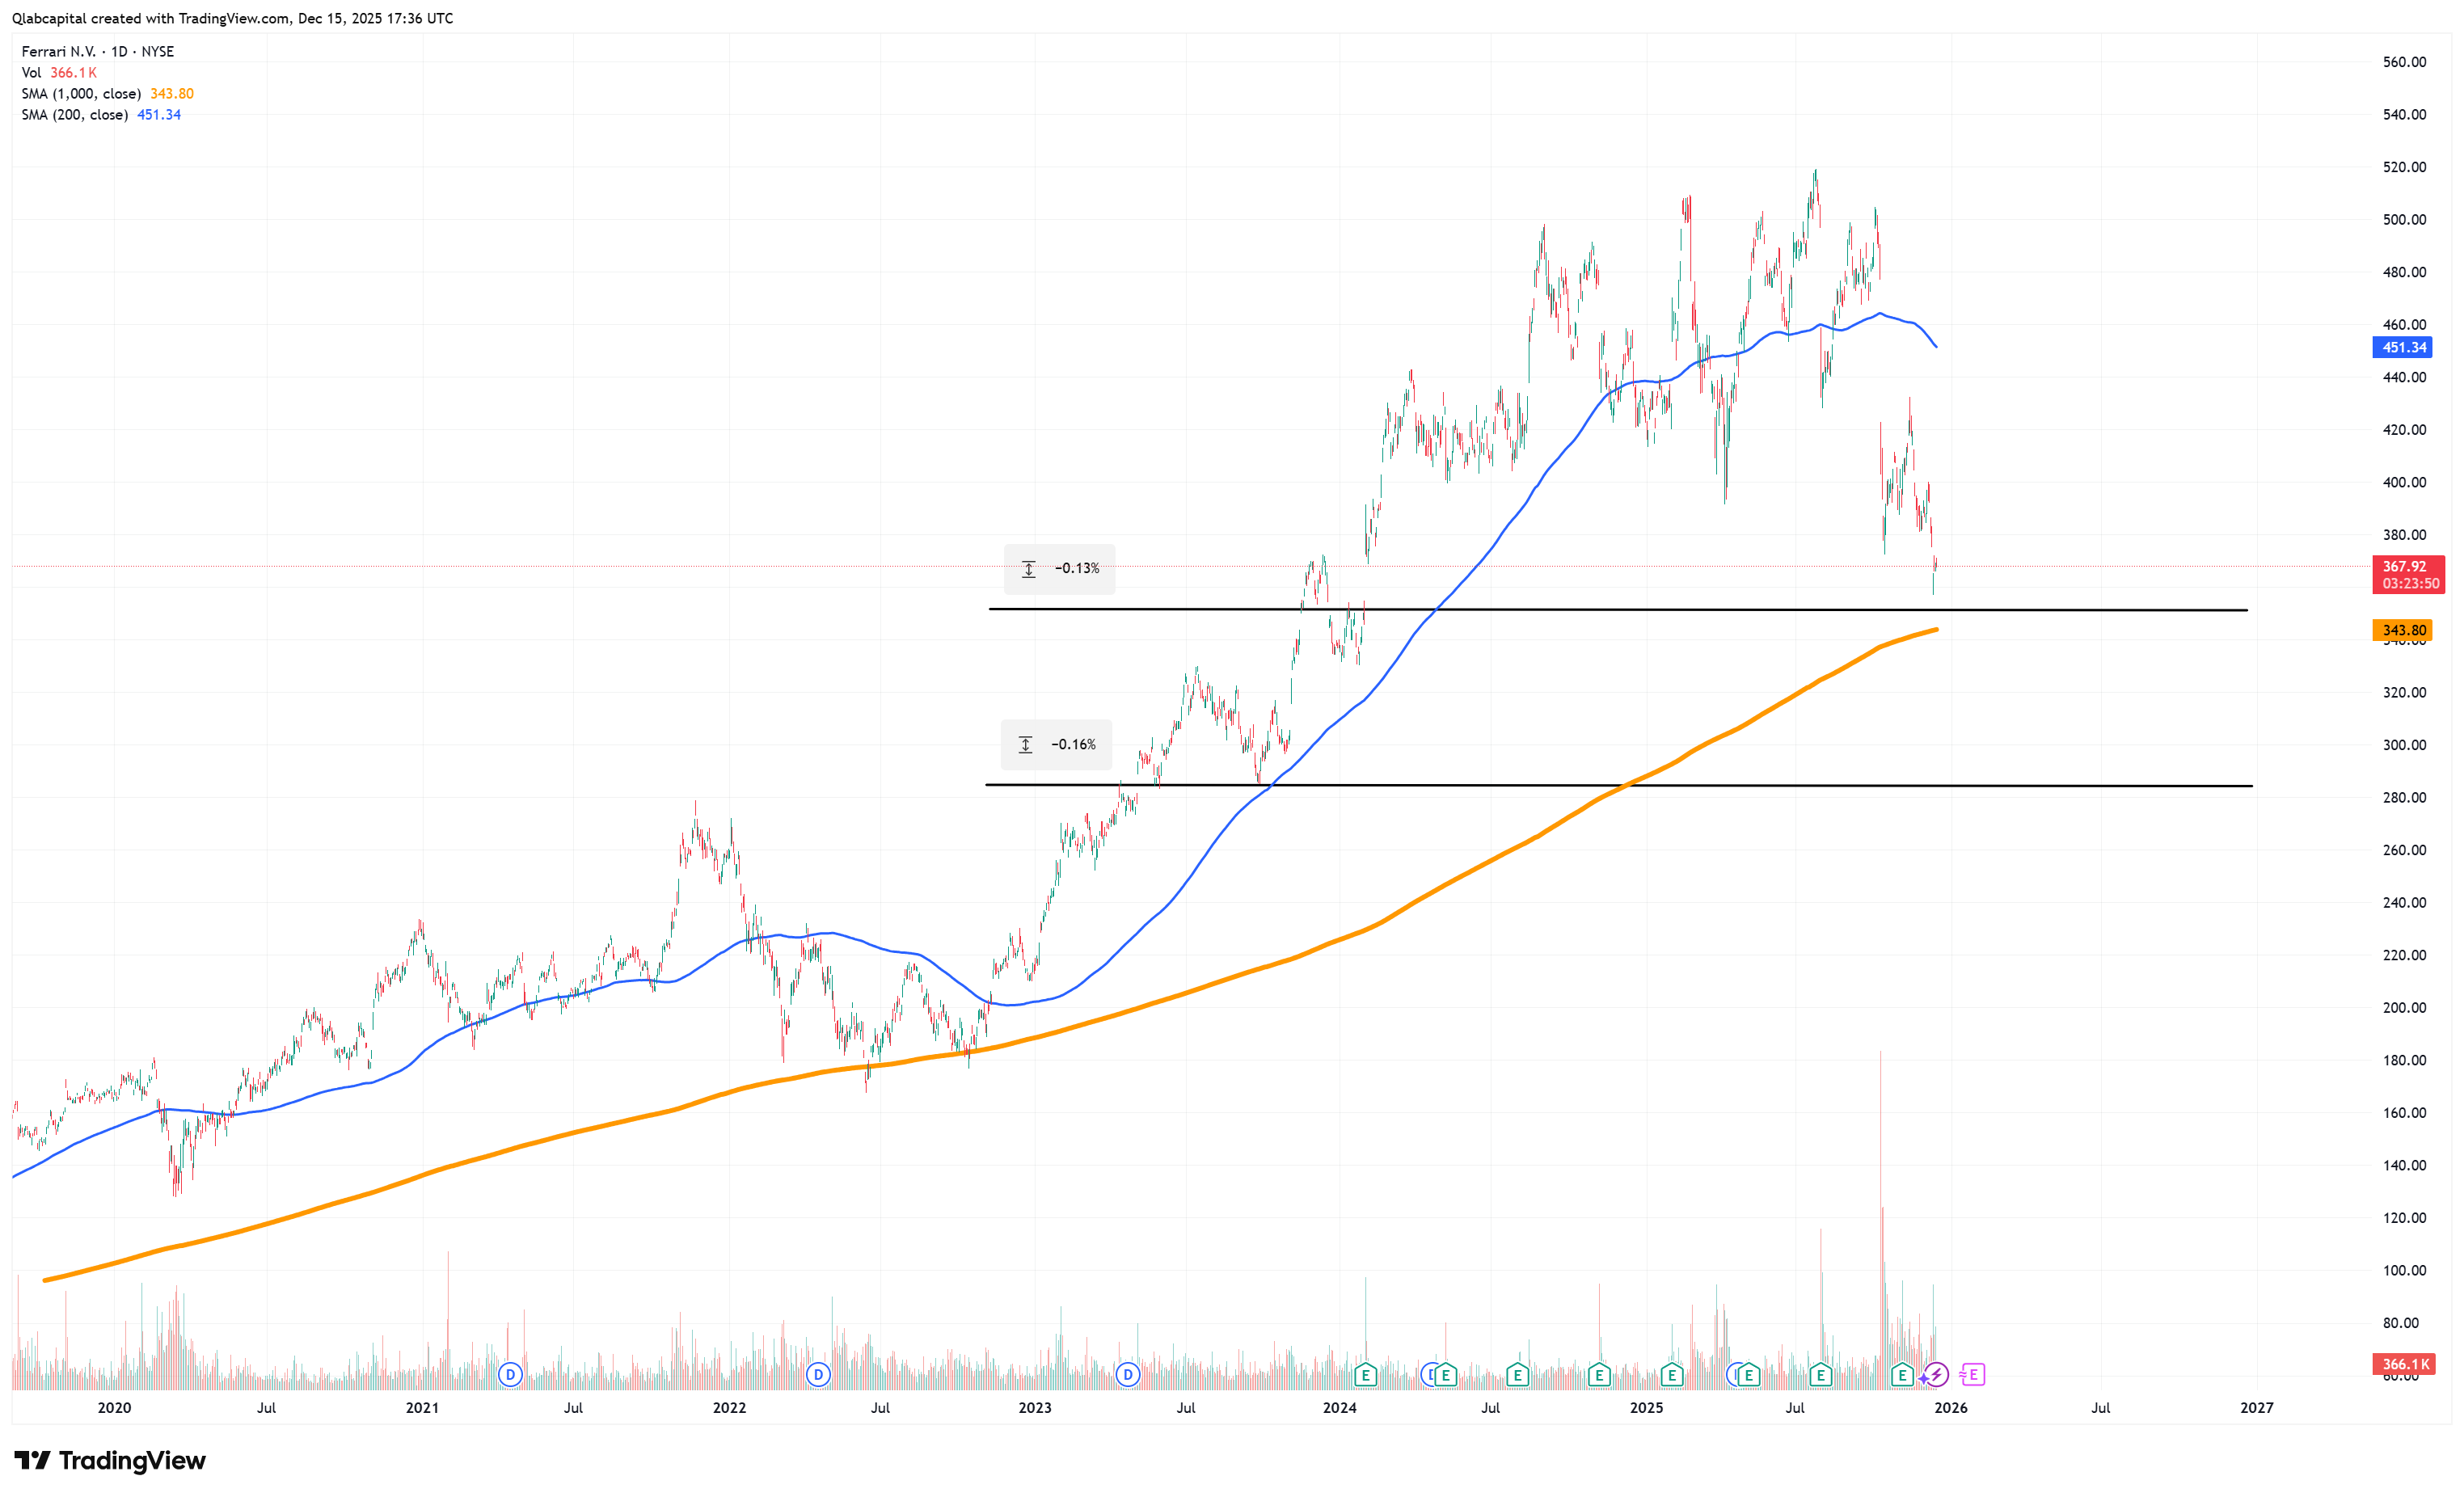Open the first green earnings E marker
2464x1497 pixels.
(1365, 1376)
